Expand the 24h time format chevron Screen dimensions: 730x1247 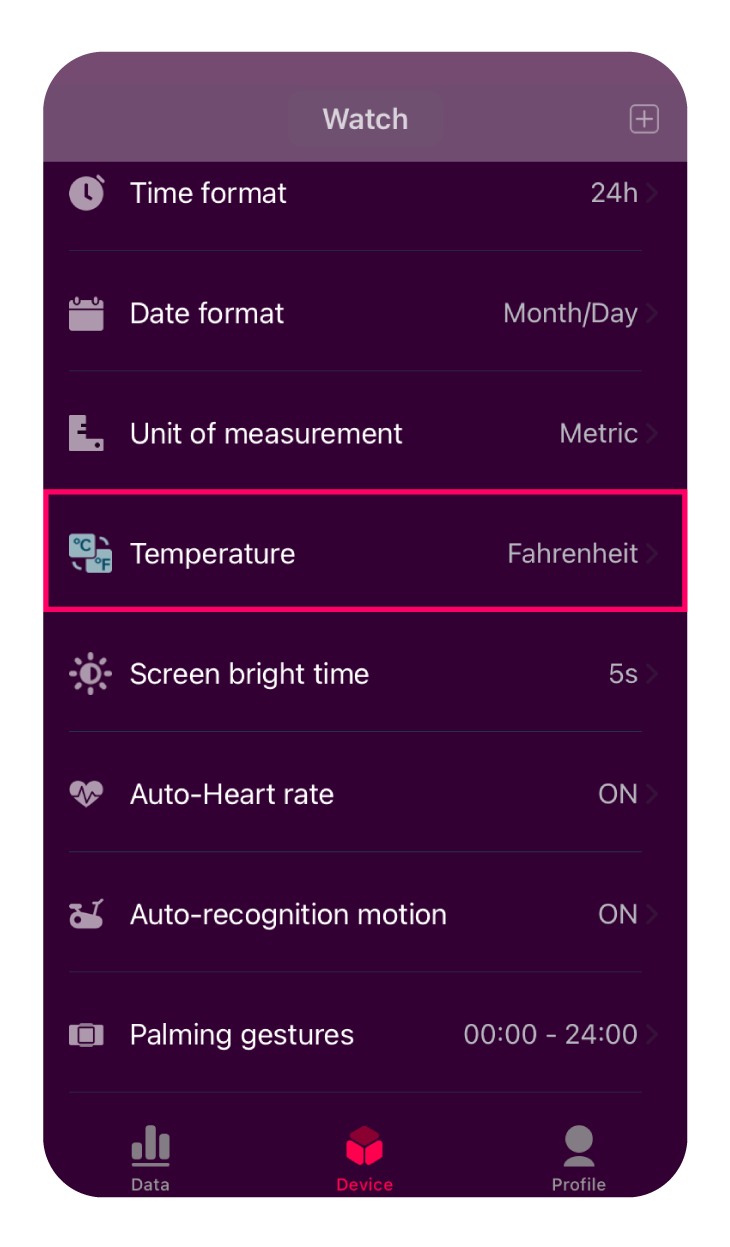[x=652, y=193]
